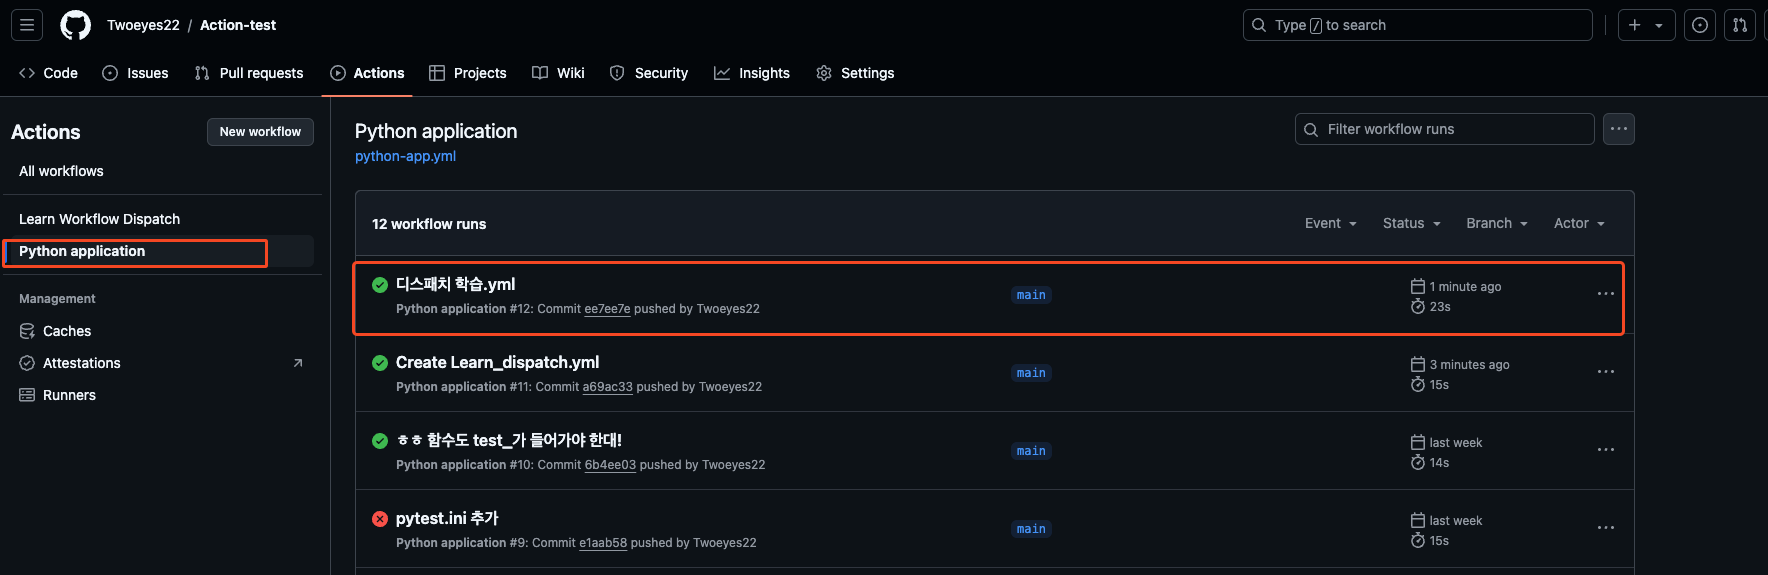Viewport: 1768px width, 575px height.
Task: Open three-dot menu for run #9
Action: [1605, 528]
